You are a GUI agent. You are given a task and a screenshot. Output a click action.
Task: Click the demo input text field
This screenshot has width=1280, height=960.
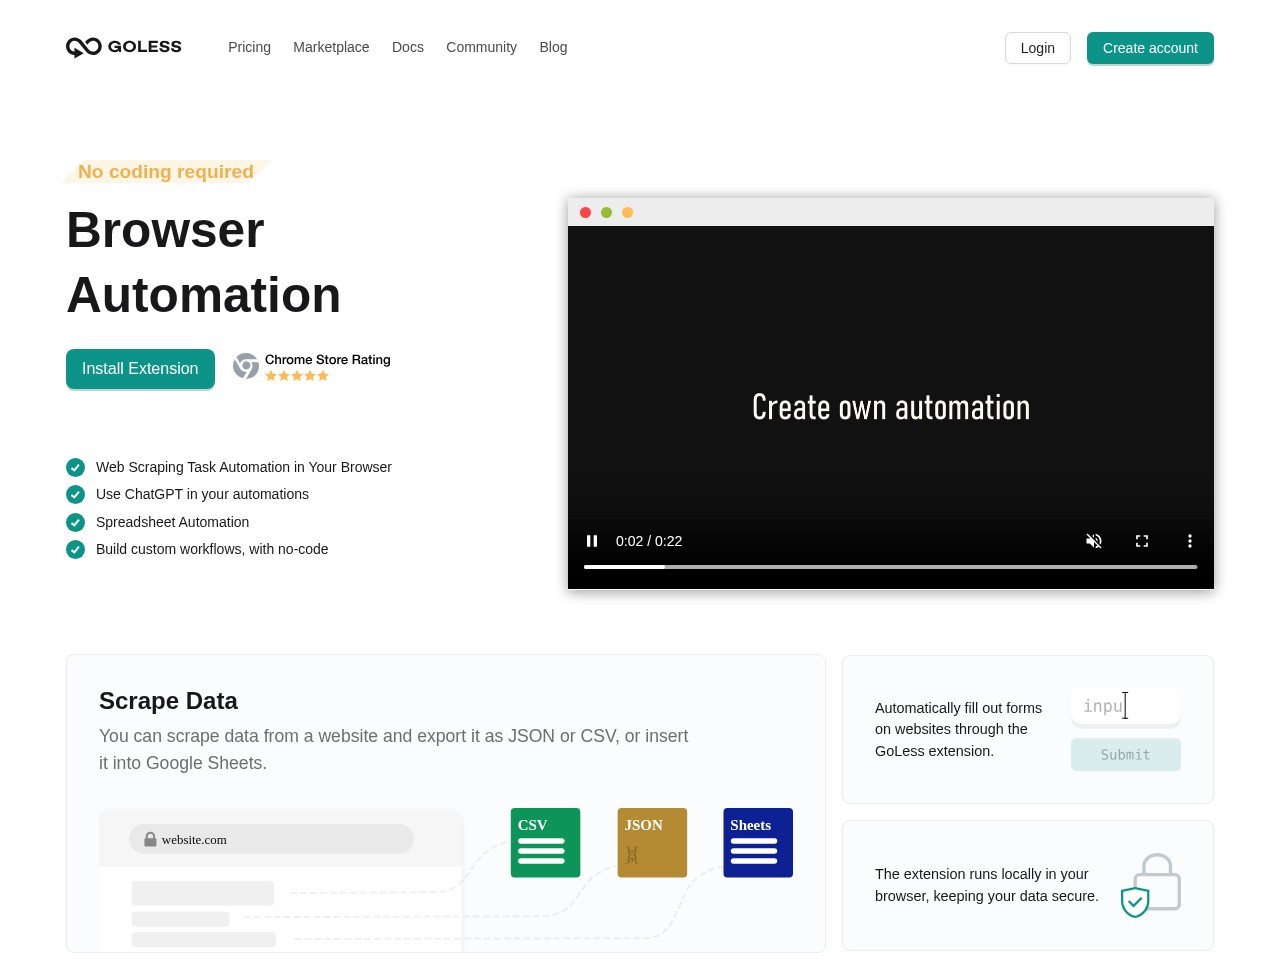coord(1126,706)
